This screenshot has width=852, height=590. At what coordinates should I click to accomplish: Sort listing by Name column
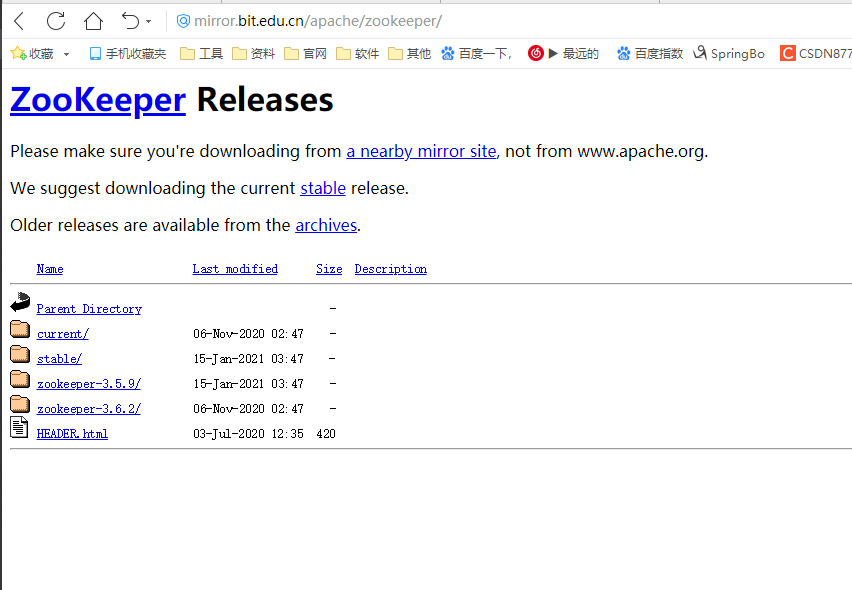[x=50, y=269]
